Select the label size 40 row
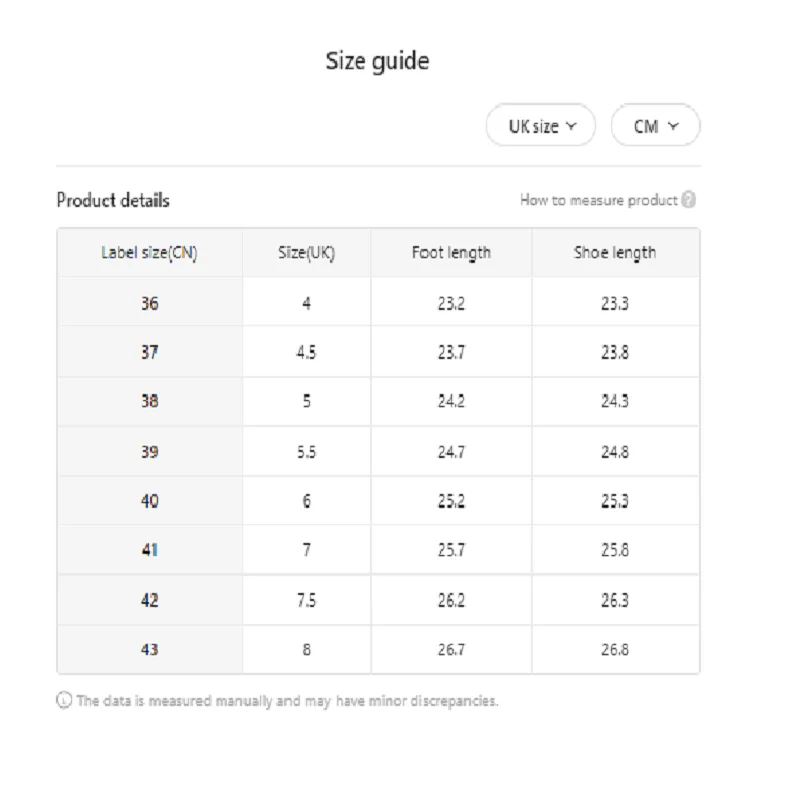The height and width of the screenshot is (800, 800). (x=378, y=501)
